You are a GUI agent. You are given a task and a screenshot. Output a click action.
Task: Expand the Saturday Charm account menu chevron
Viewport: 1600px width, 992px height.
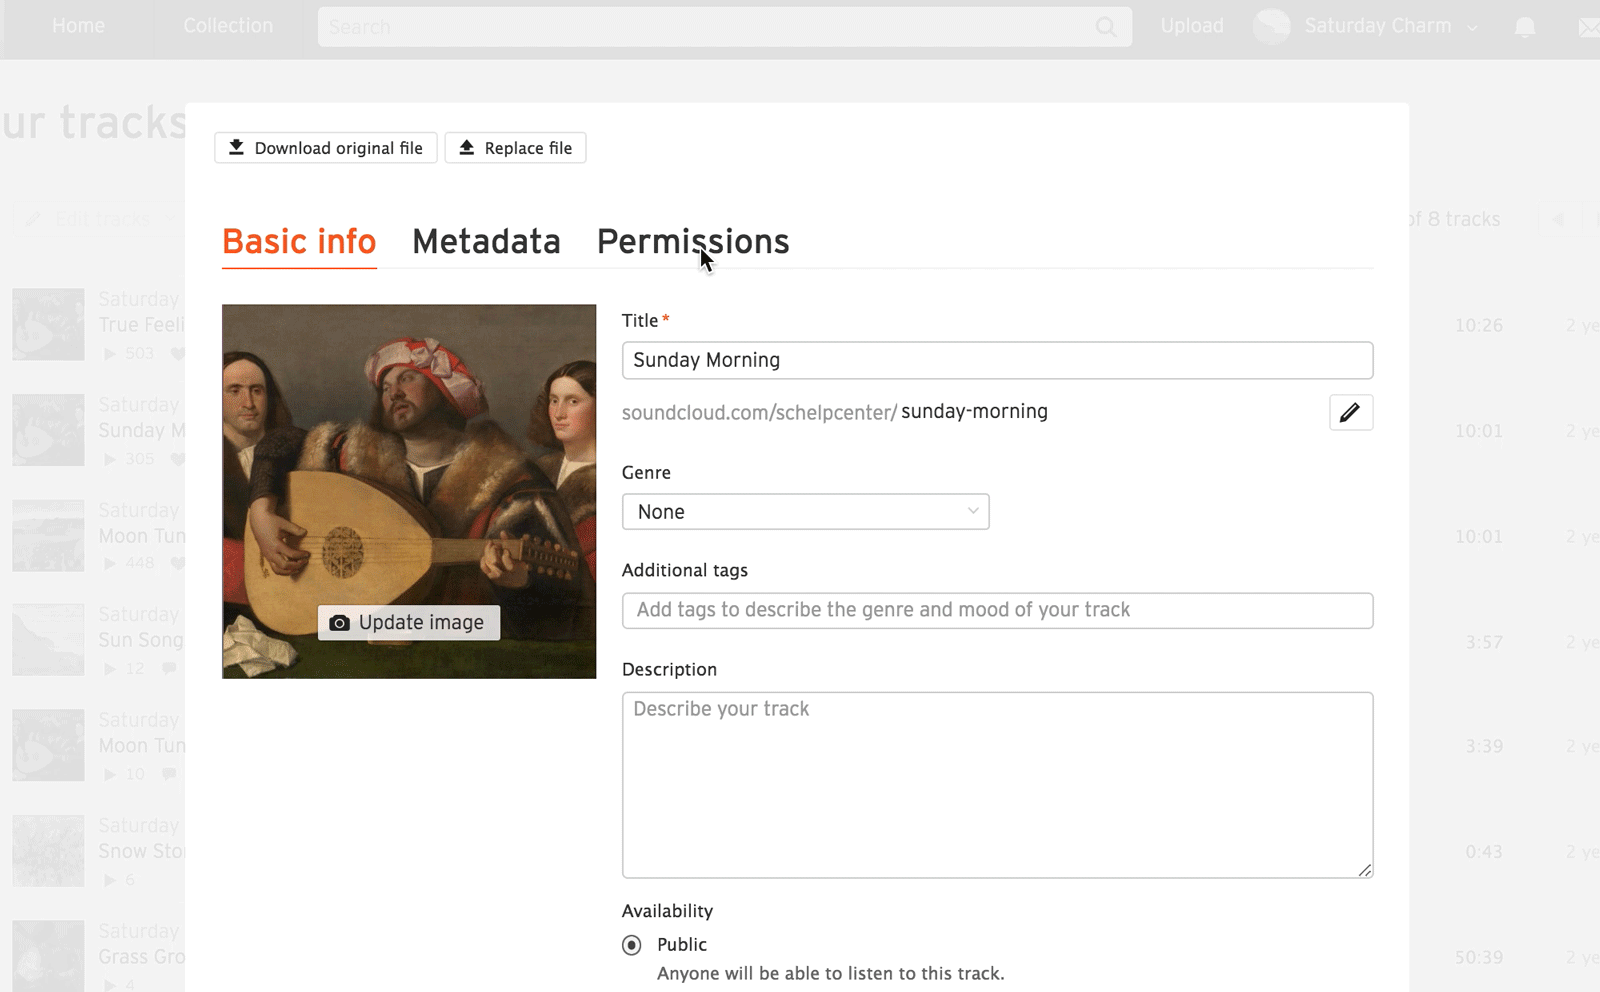1472,28
